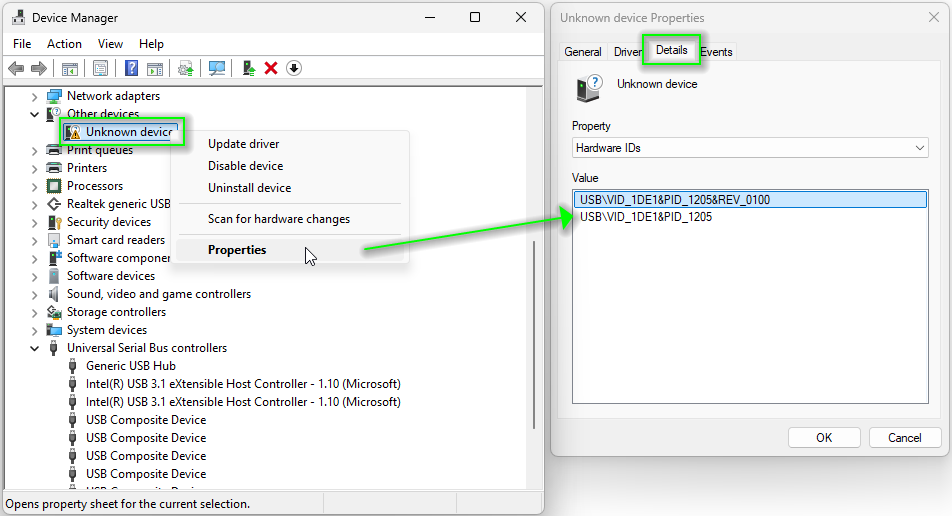This screenshot has width=952, height=516.
Task: Click the disable device down-arrow toolbar icon
Action: (293, 68)
